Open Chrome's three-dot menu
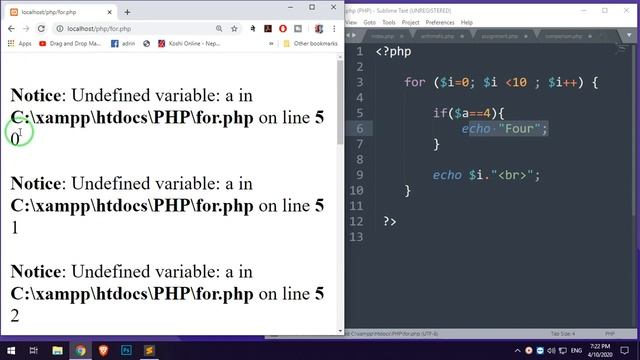 click(334, 29)
